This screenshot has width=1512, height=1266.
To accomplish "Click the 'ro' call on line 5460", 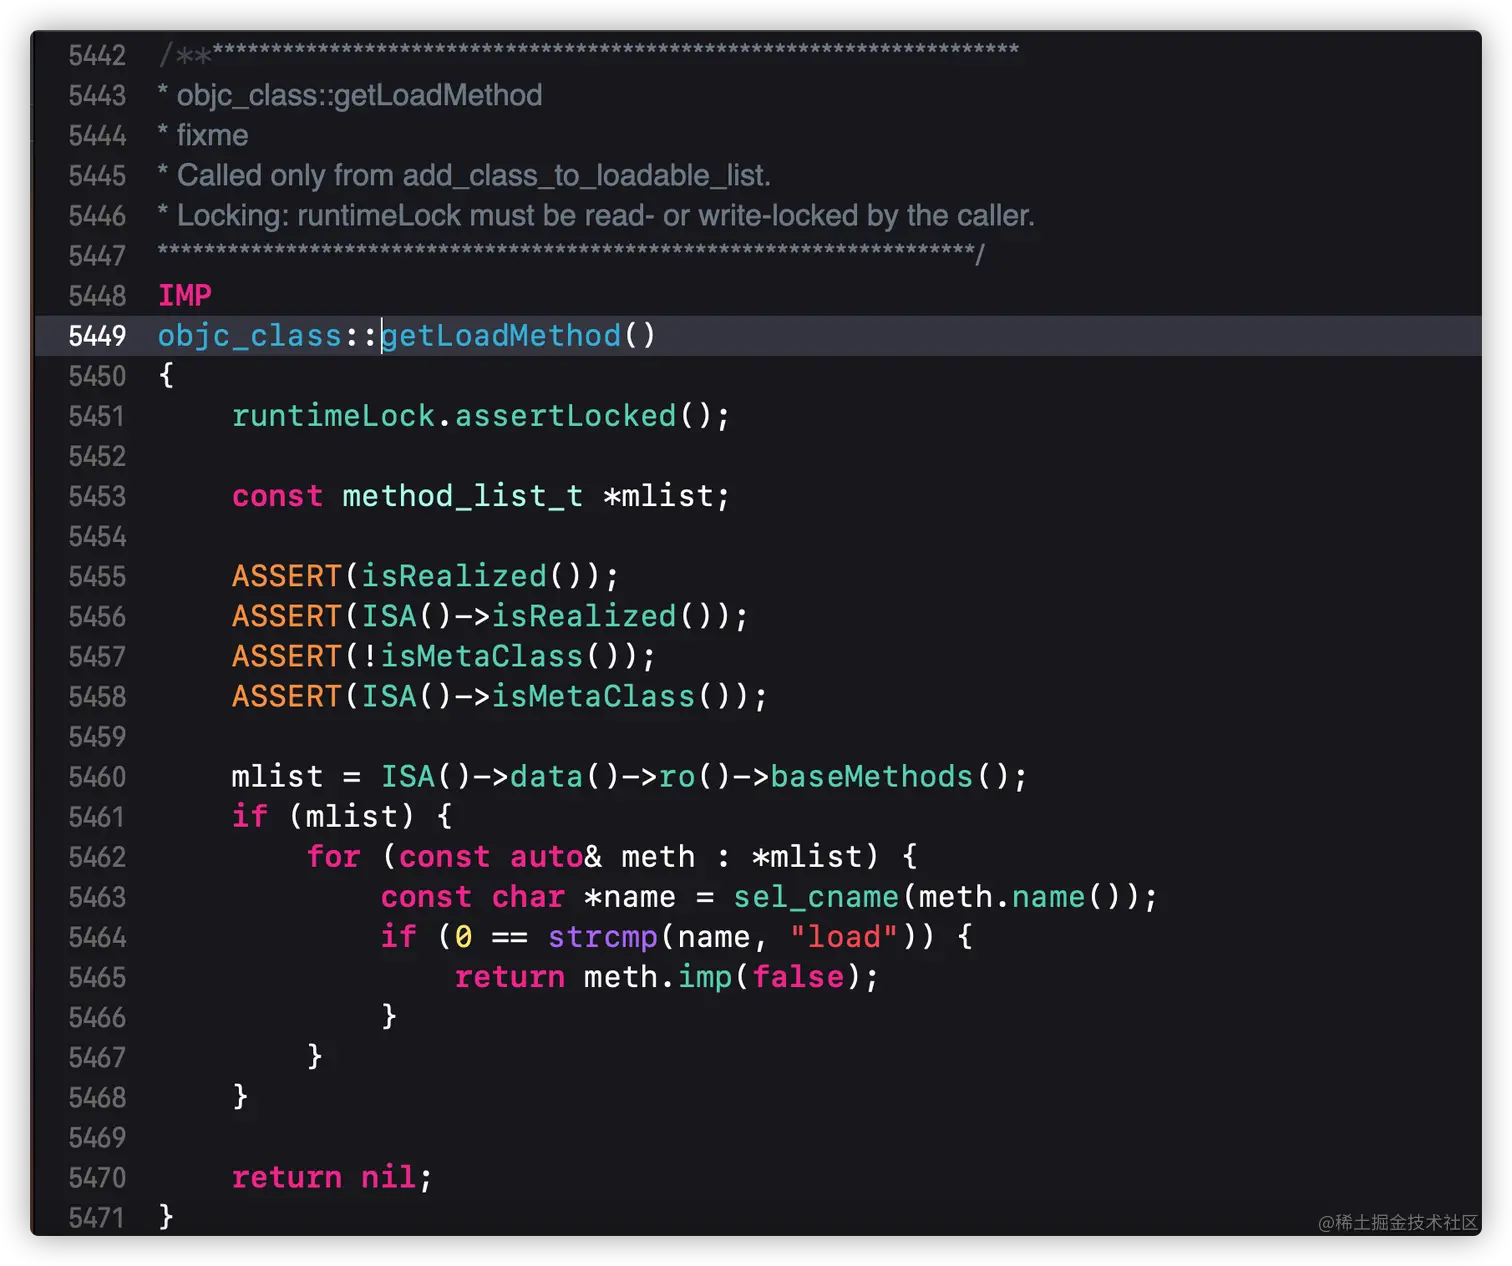I will tap(677, 777).
